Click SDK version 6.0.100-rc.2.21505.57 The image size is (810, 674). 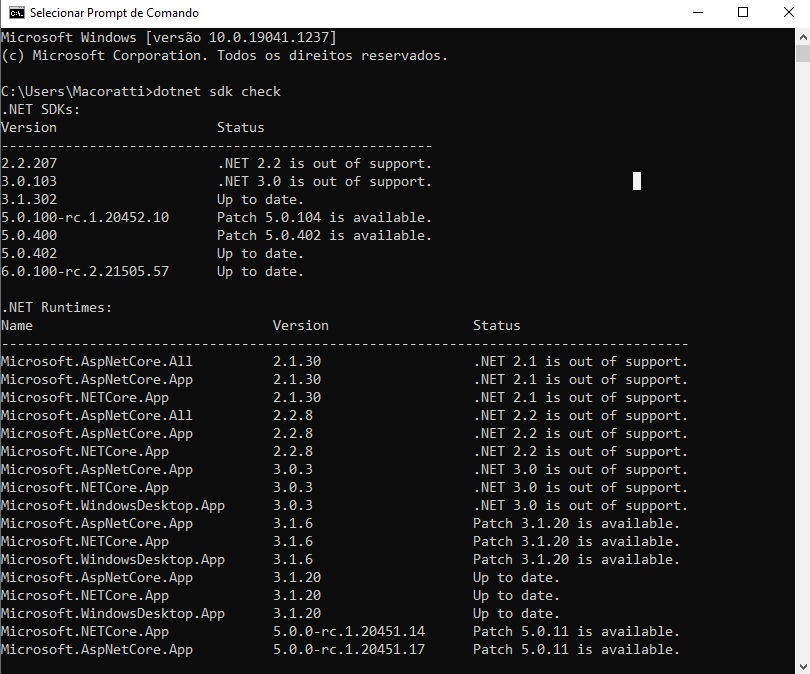click(85, 271)
